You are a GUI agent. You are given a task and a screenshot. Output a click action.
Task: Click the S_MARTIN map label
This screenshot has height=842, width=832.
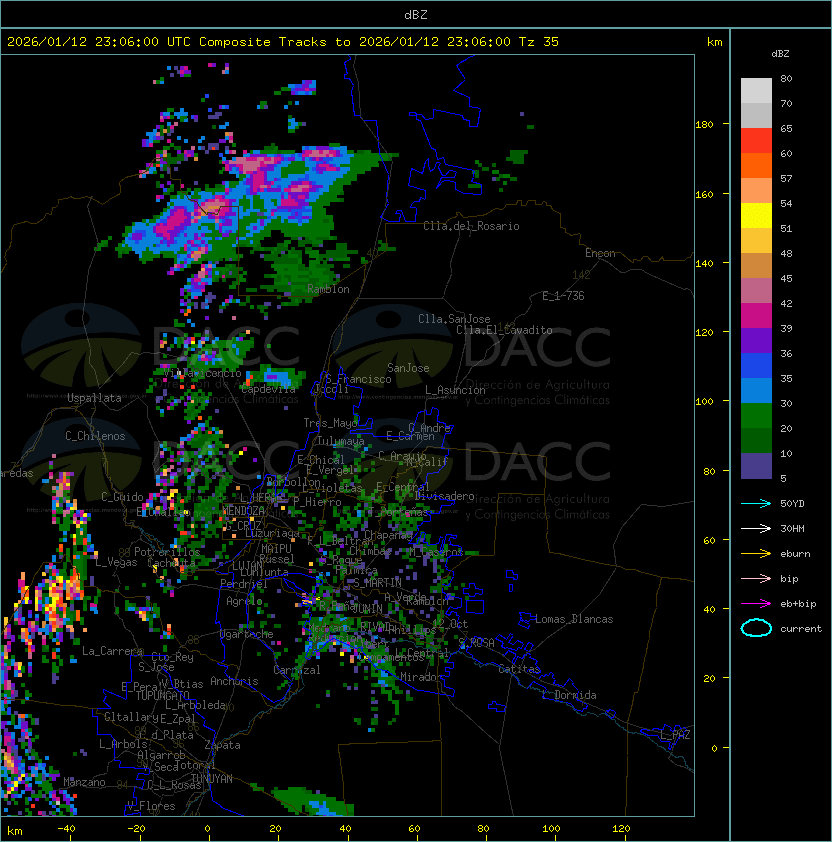click(378, 583)
